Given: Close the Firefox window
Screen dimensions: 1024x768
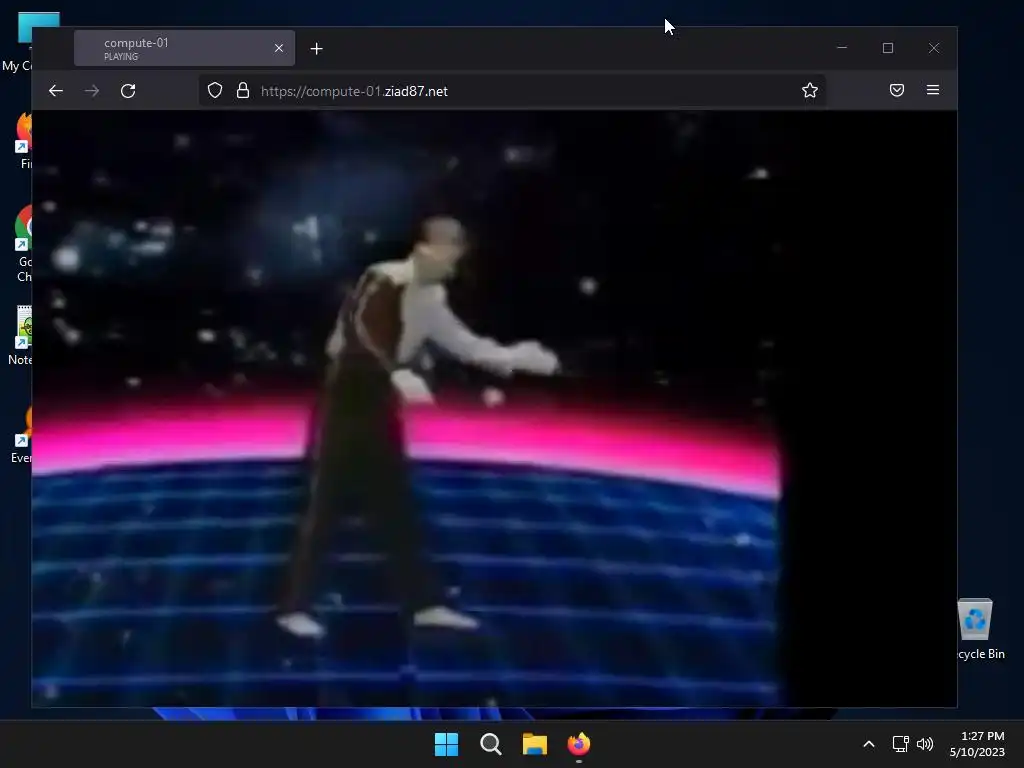Looking at the screenshot, I should point(934,48).
